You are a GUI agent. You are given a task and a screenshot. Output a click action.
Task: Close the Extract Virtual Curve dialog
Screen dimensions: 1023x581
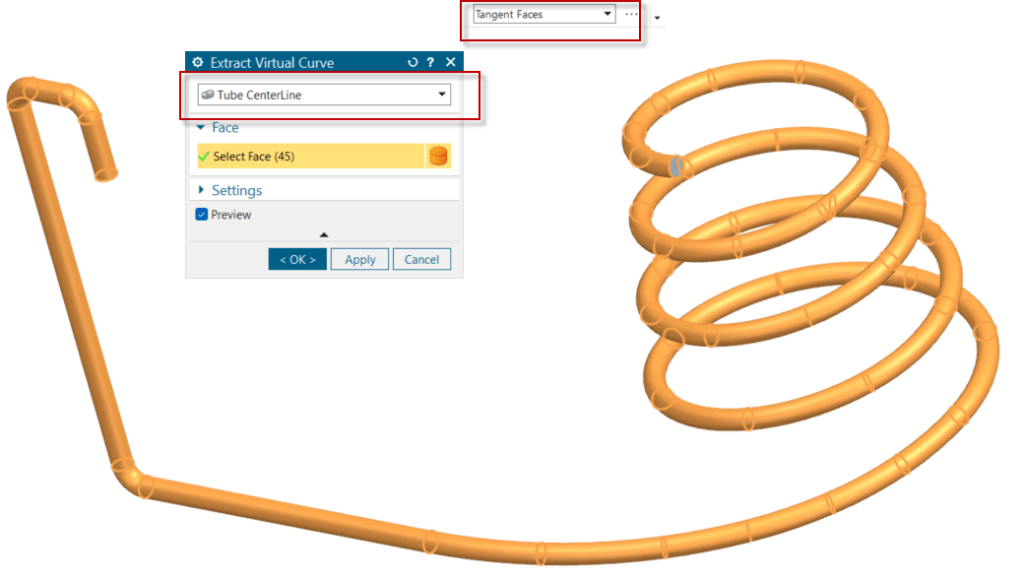click(x=451, y=62)
